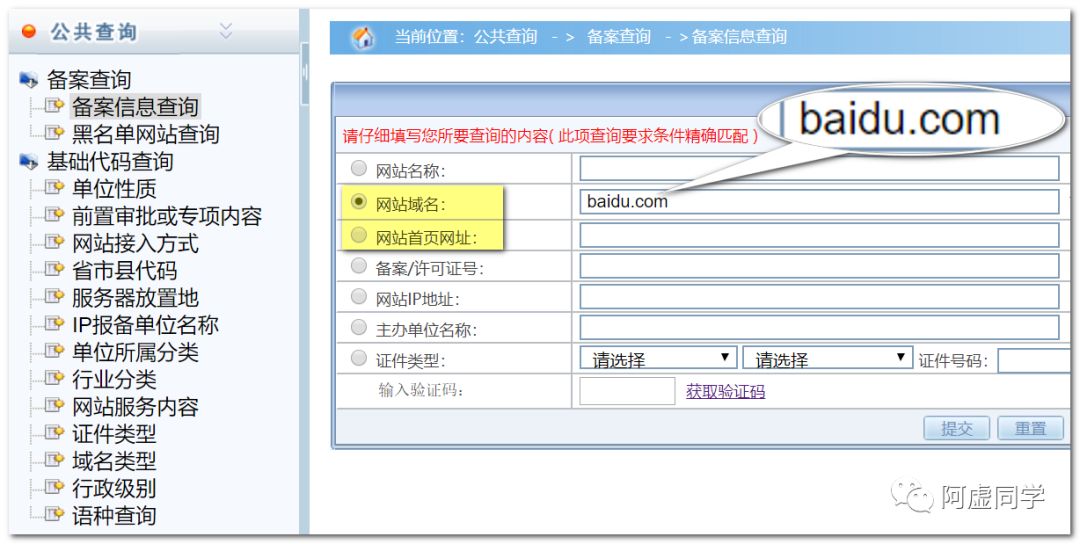The height and width of the screenshot is (544, 1080).
Task: Click the 提交 submit button
Action: 957,428
